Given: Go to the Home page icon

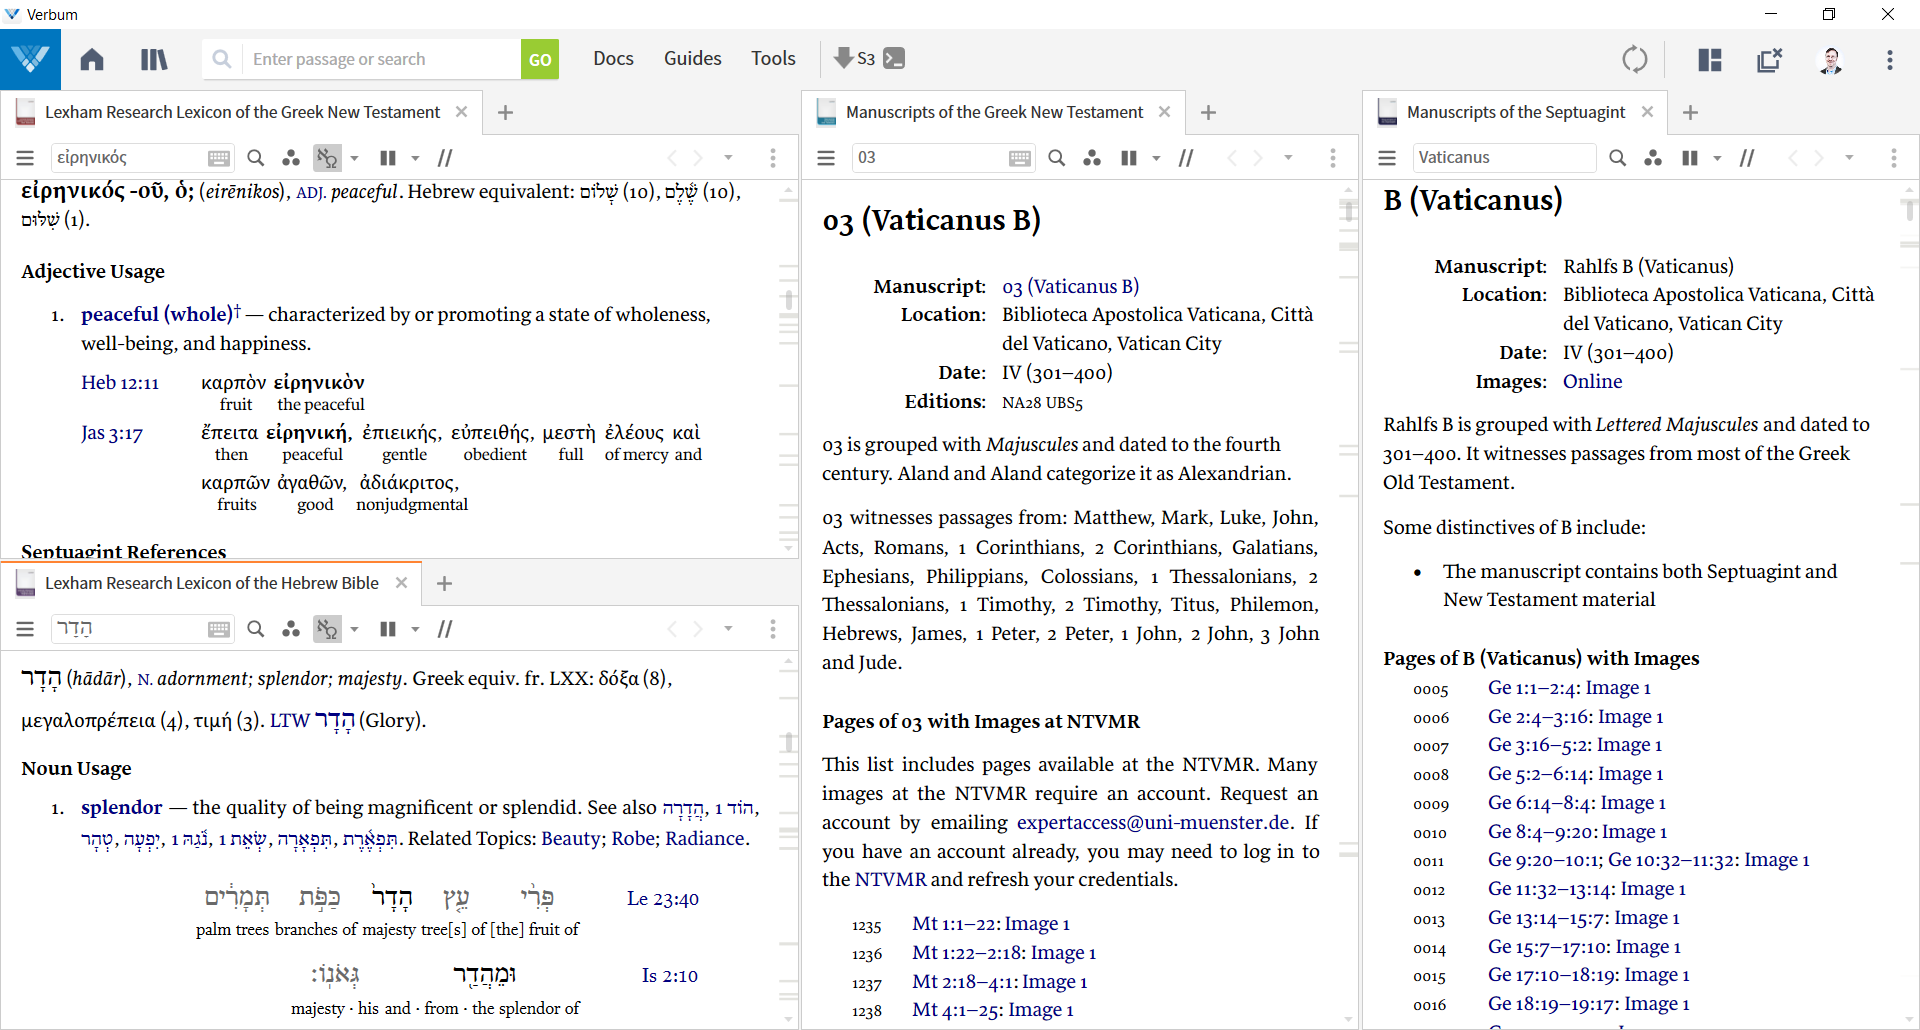Looking at the screenshot, I should 92,60.
